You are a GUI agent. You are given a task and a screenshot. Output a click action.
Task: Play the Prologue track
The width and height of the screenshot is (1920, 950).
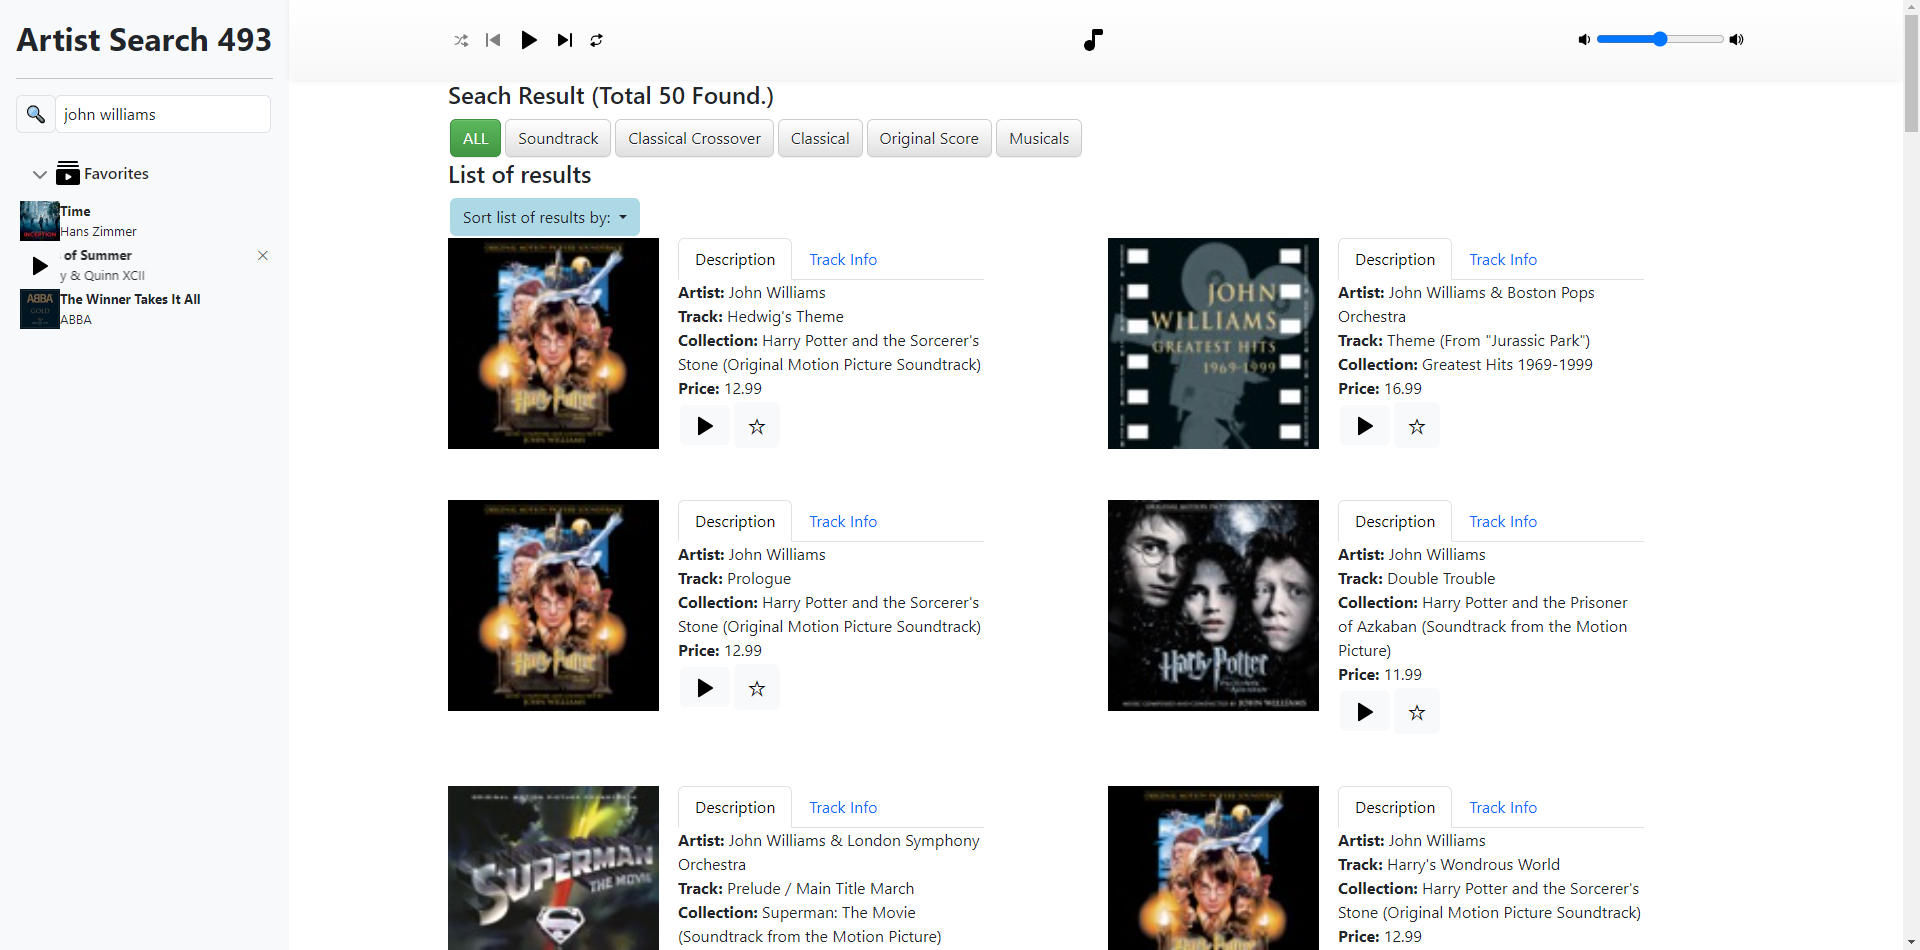coord(705,688)
